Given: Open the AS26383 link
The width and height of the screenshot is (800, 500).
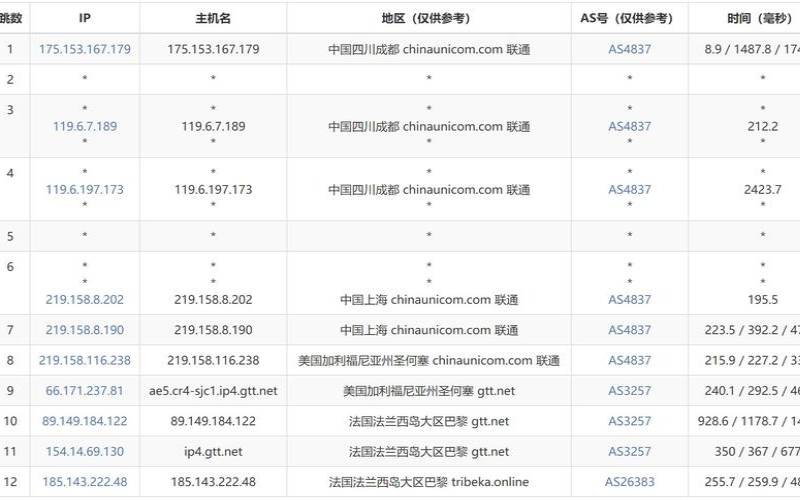Looking at the screenshot, I should click(x=629, y=482).
